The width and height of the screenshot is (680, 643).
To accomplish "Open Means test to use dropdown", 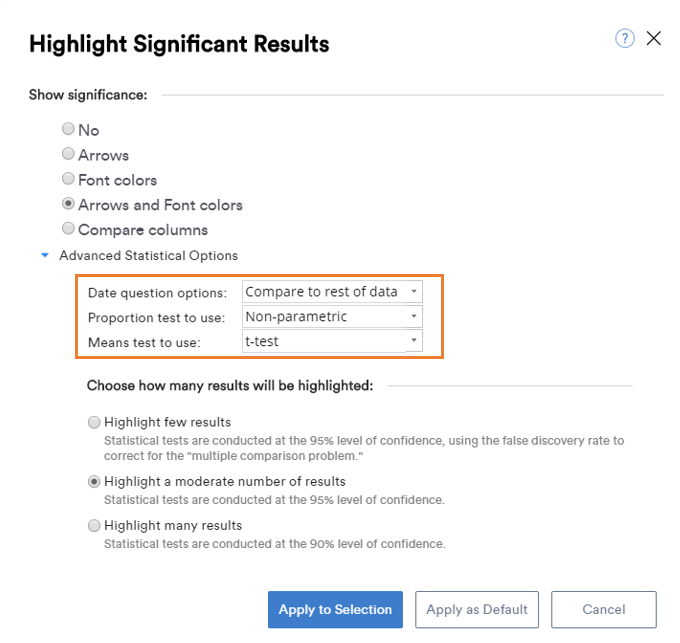I will click(x=332, y=341).
